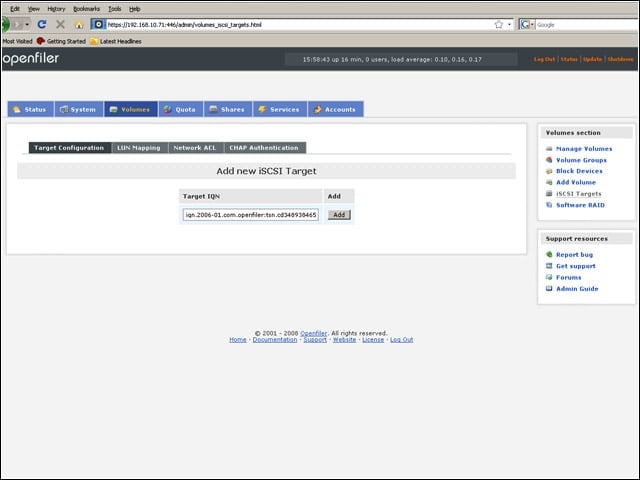The height and width of the screenshot is (480, 640).
Task: Click the stop loading X icon
Action: (x=60, y=24)
